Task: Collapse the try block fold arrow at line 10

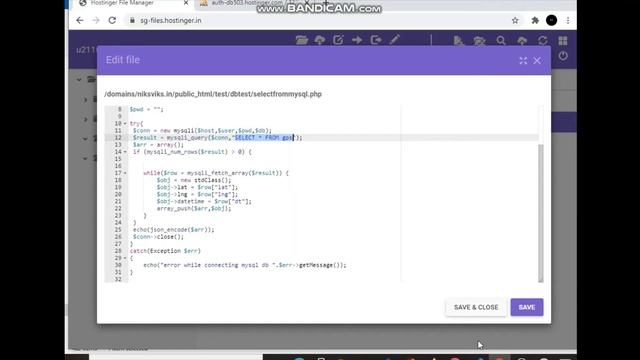Action: pos(125,124)
